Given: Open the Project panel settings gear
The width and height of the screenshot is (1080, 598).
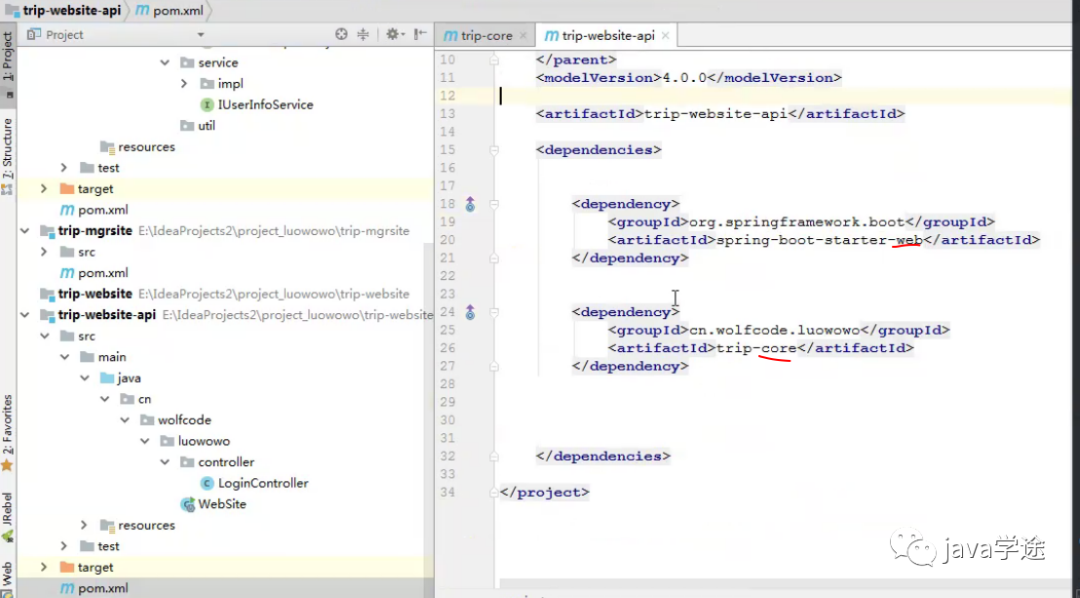Looking at the screenshot, I should pyautogui.click(x=393, y=34).
